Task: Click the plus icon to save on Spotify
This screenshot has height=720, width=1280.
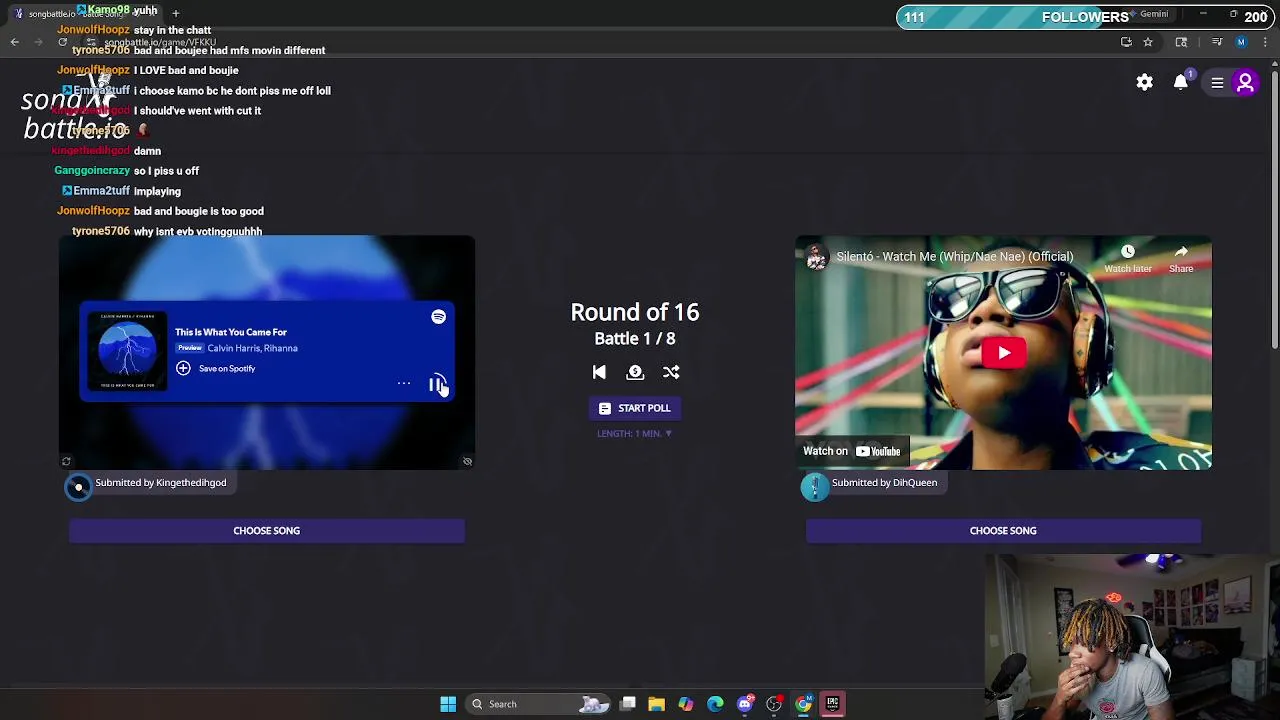Action: pyautogui.click(x=183, y=368)
